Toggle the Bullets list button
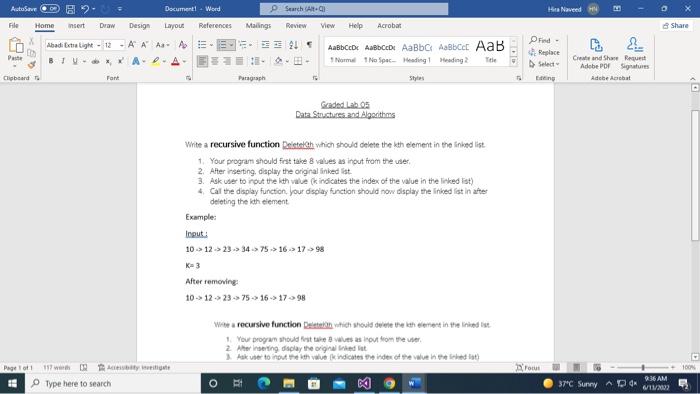Viewport: 700px width, 394px height. [x=202, y=45]
